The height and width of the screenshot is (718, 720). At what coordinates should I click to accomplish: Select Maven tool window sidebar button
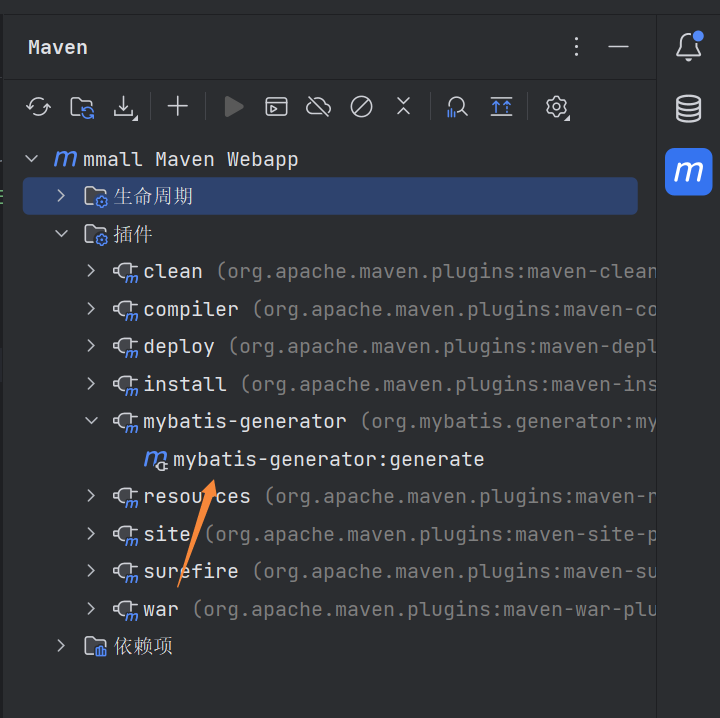(x=688, y=172)
